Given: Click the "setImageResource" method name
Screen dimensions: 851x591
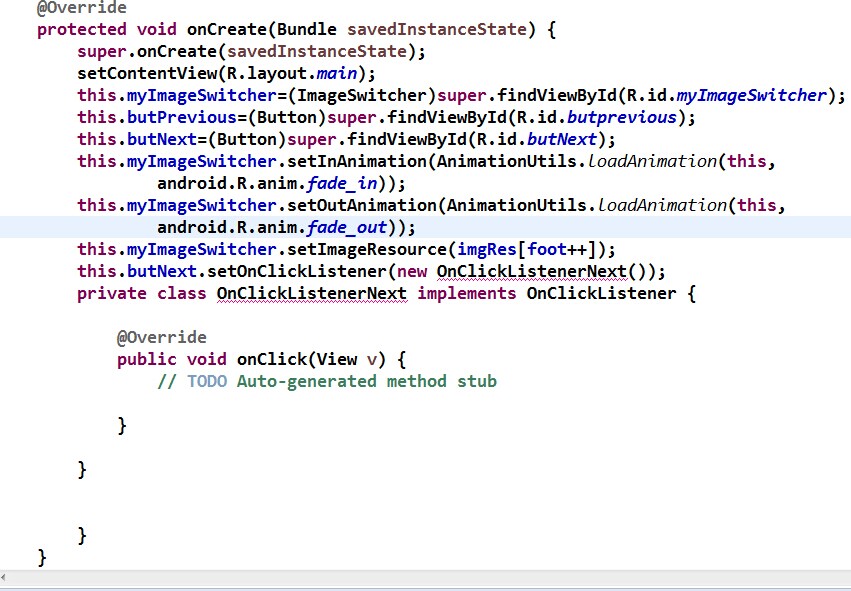Looking at the screenshot, I should pyautogui.click(x=367, y=249).
